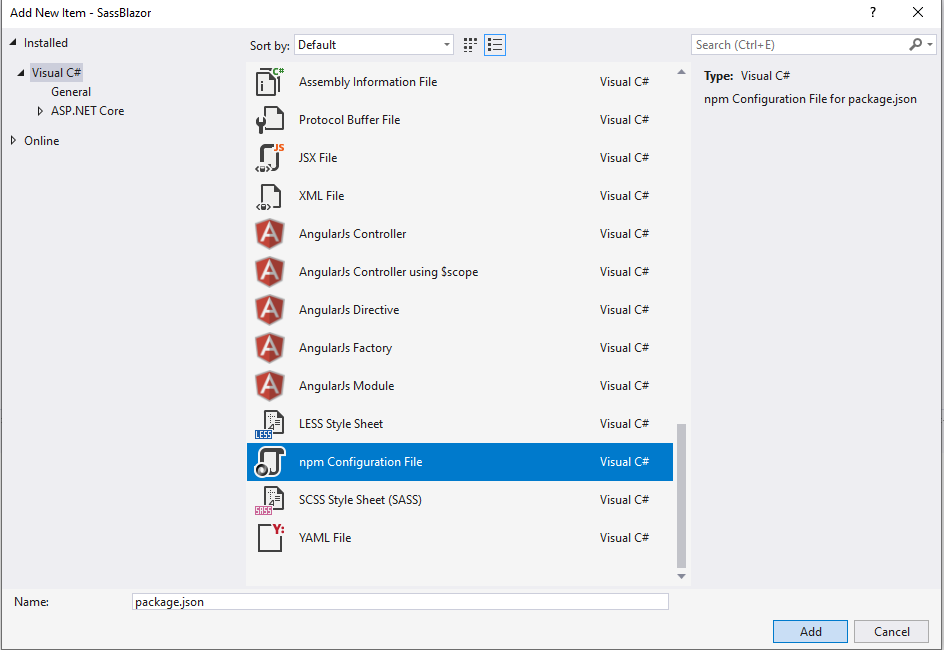Open the Sort by dropdown
The image size is (944, 650).
point(373,45)
